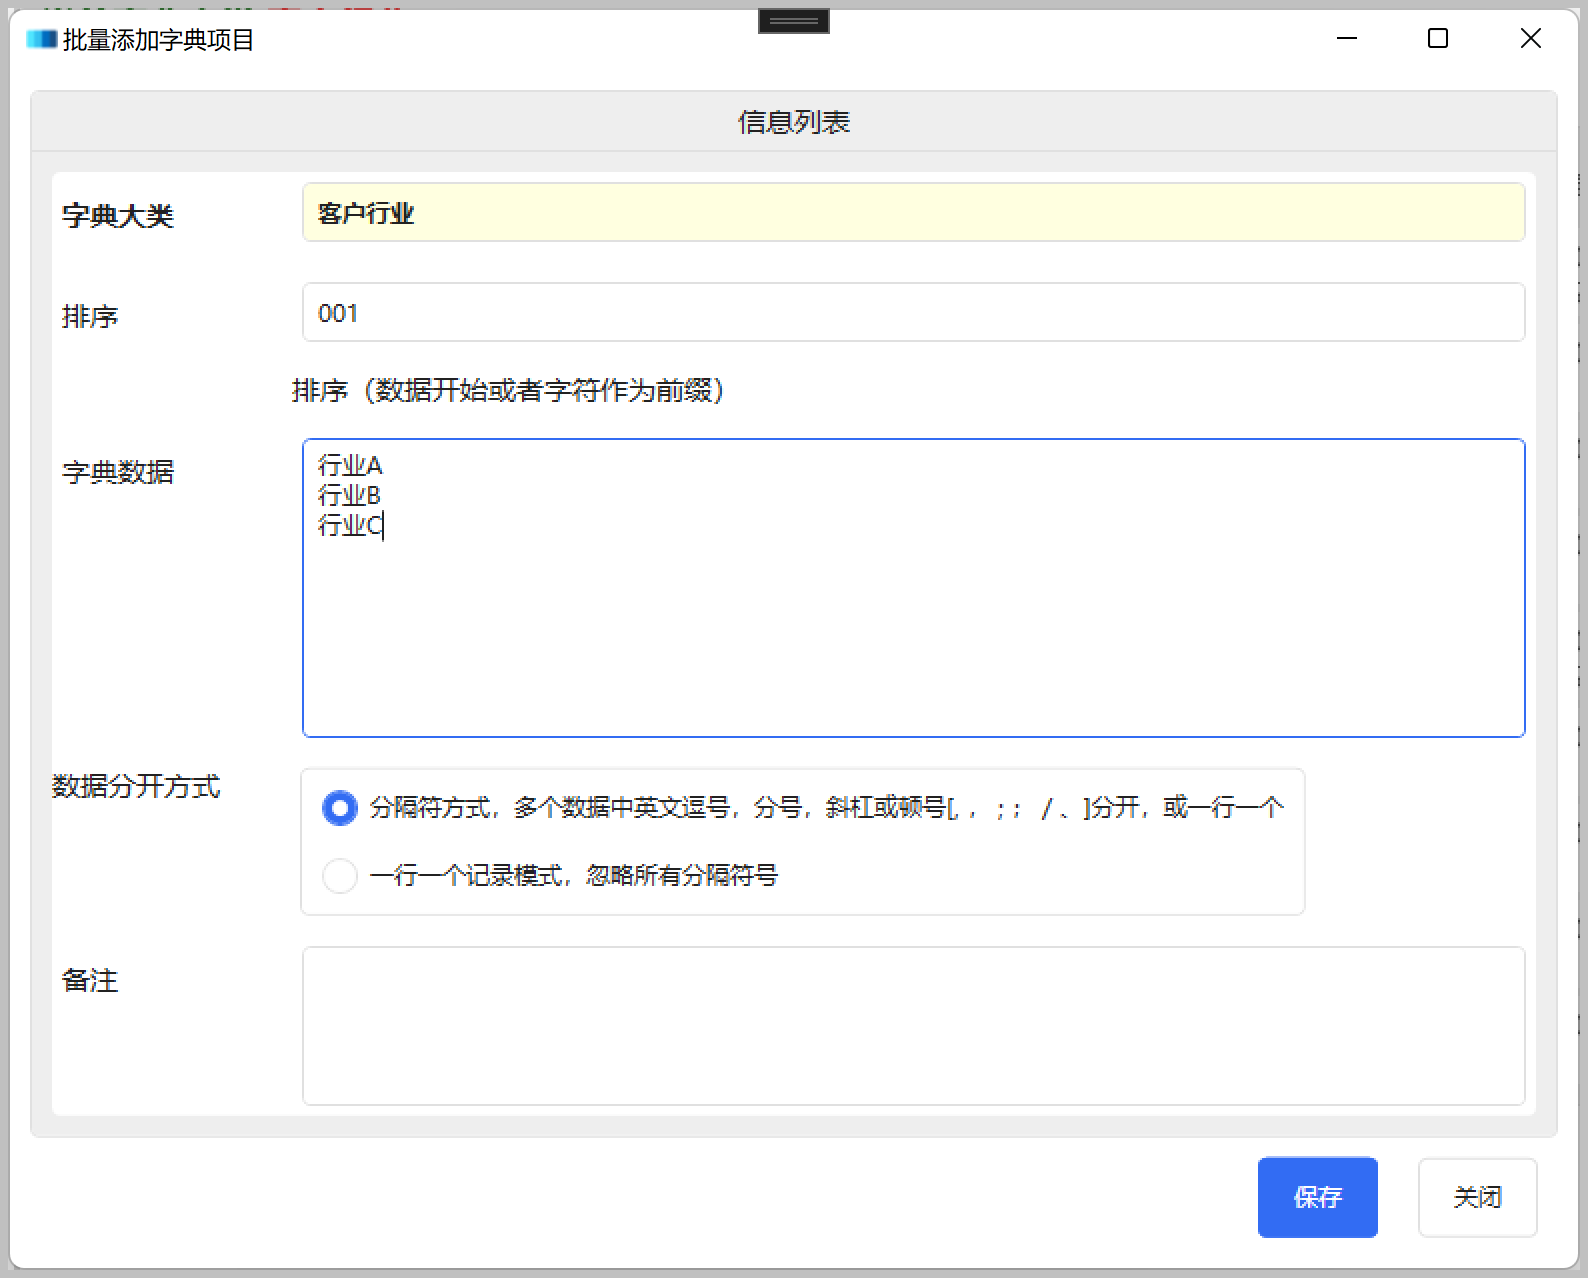Close the dialog with the X button
The image size is (1588, 1278).
[1530, 39]
